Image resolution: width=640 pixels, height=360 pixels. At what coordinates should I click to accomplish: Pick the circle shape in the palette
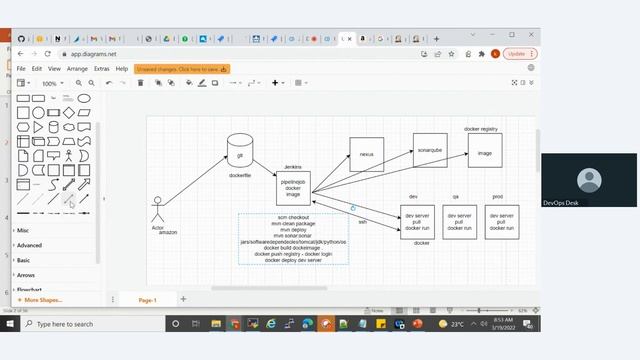tap(38, 113)
